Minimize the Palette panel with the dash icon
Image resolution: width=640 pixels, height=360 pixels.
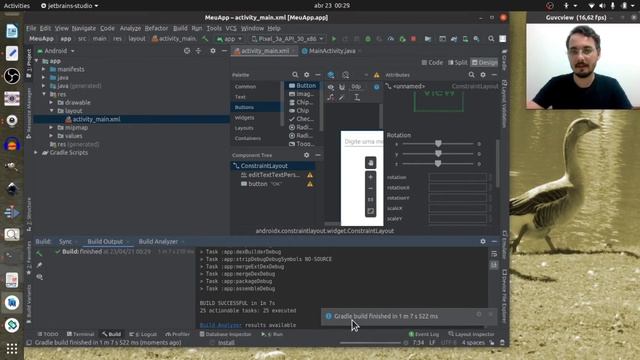pos(318,75)
